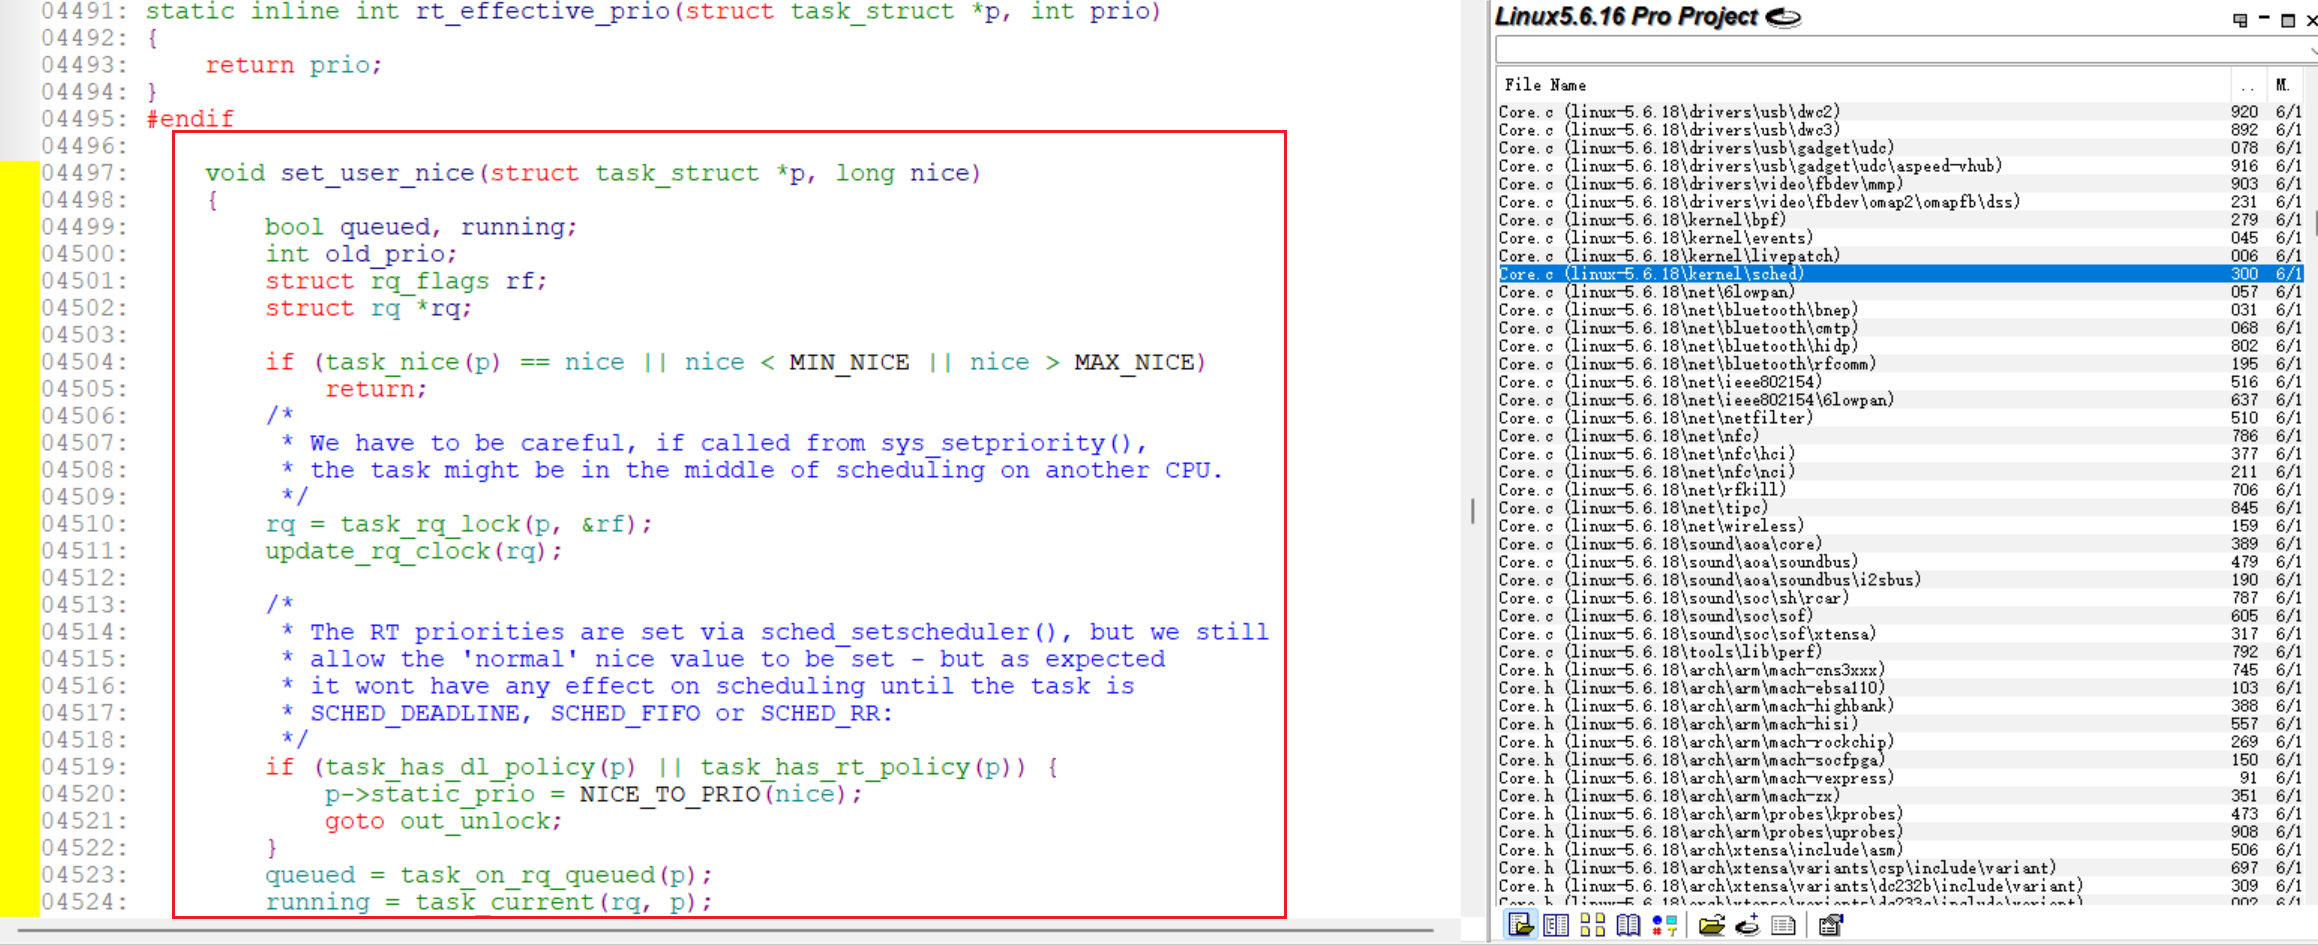Click update_rq_clock call on line 04511
Image resolution: width=2318 pixels, height=945 pixels.
[378, 551]
